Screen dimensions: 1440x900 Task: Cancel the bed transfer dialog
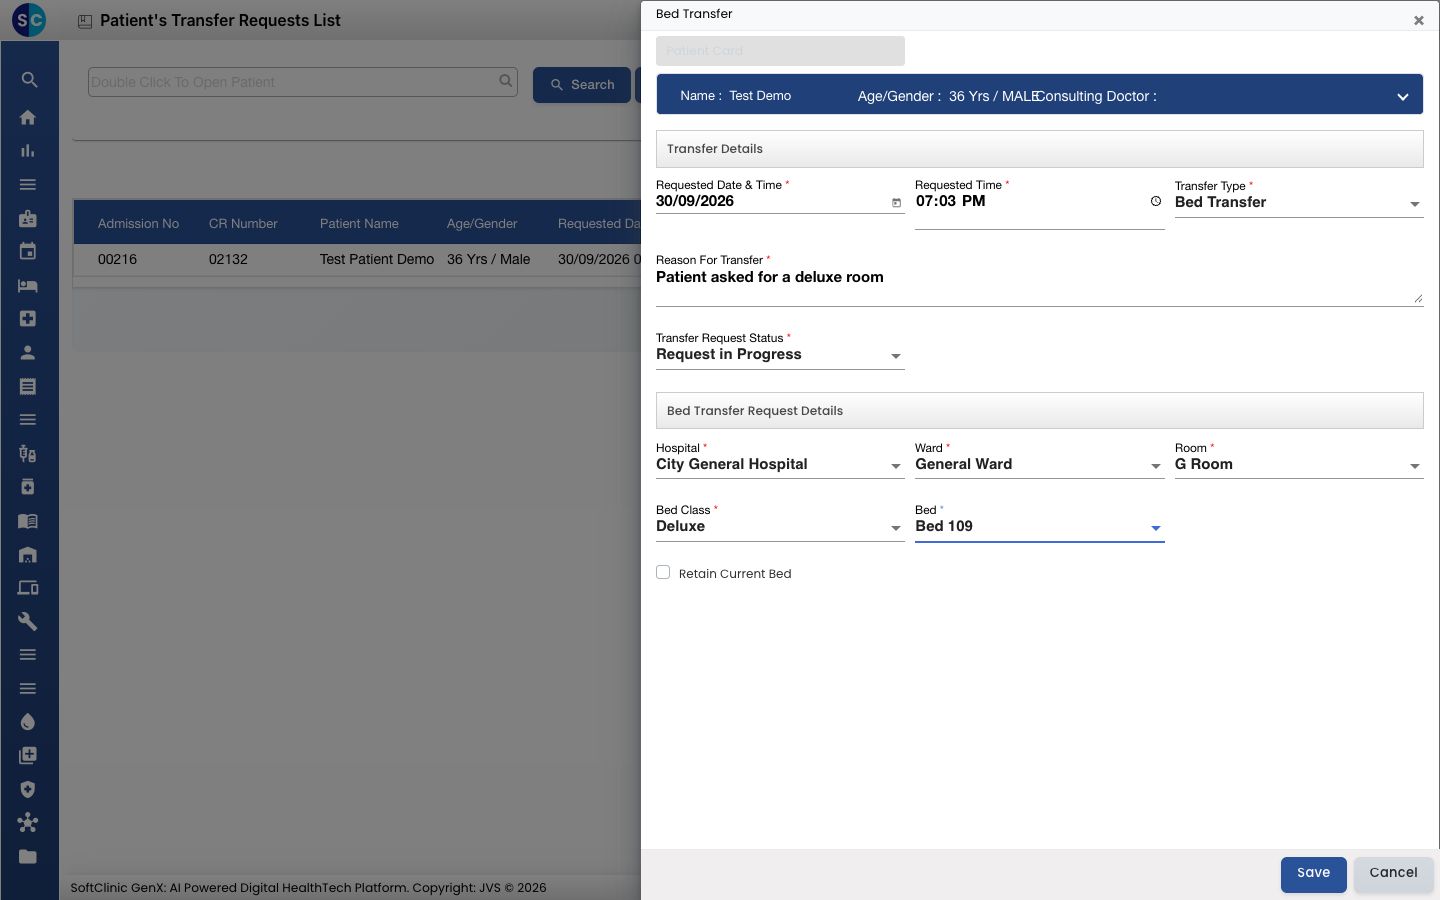[x=1393, y=874]
